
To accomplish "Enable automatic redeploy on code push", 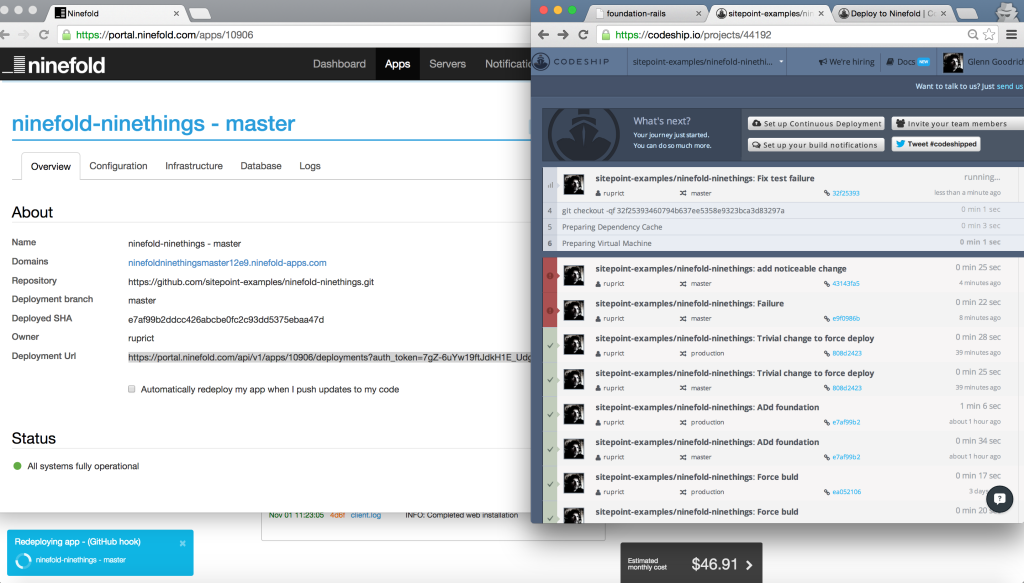I will [x=131, y=389].
